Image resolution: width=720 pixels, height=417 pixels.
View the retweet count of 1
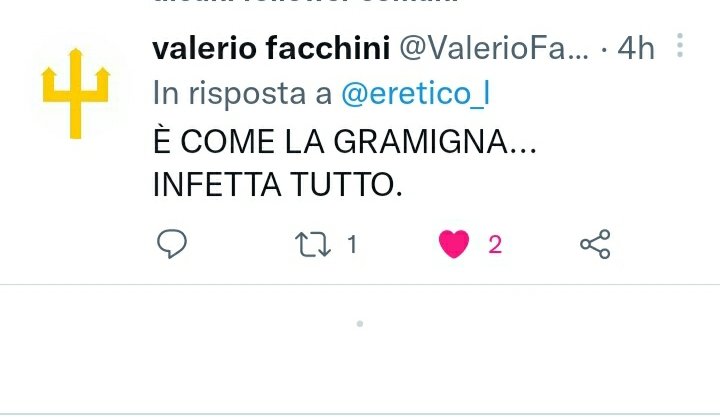[352, 244]
